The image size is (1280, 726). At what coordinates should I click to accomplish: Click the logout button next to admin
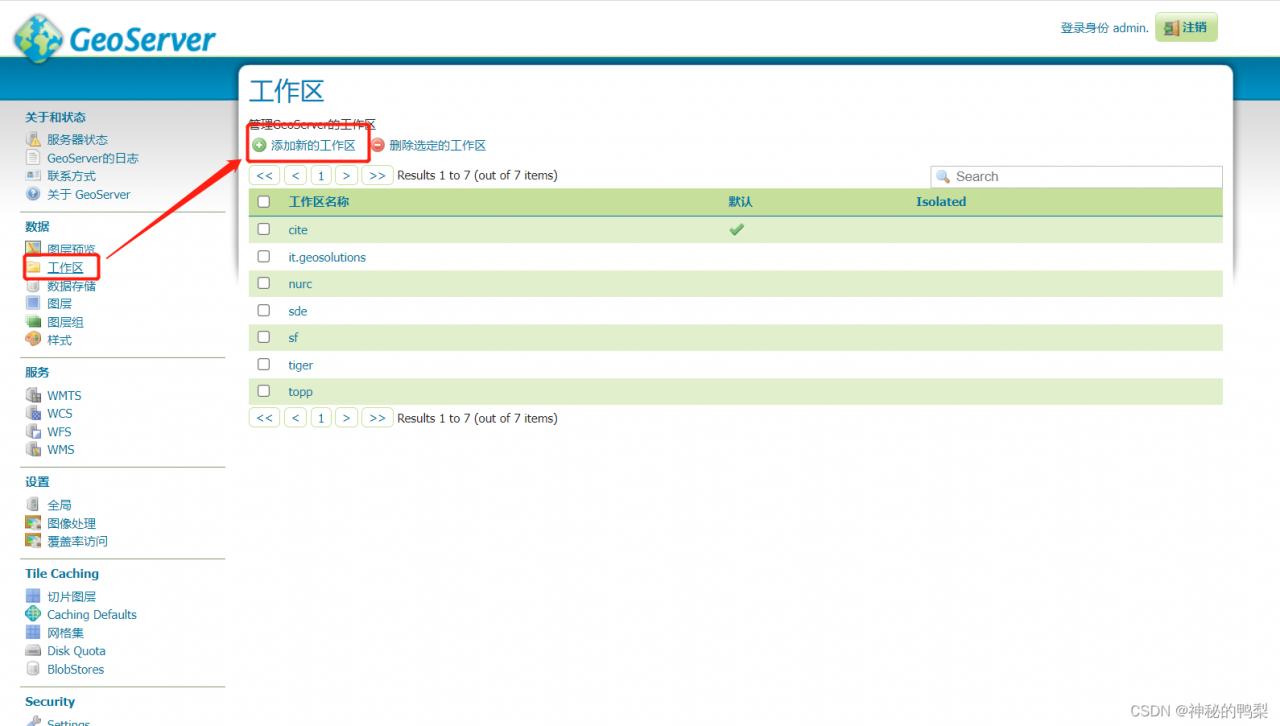tap(1186, 28)
